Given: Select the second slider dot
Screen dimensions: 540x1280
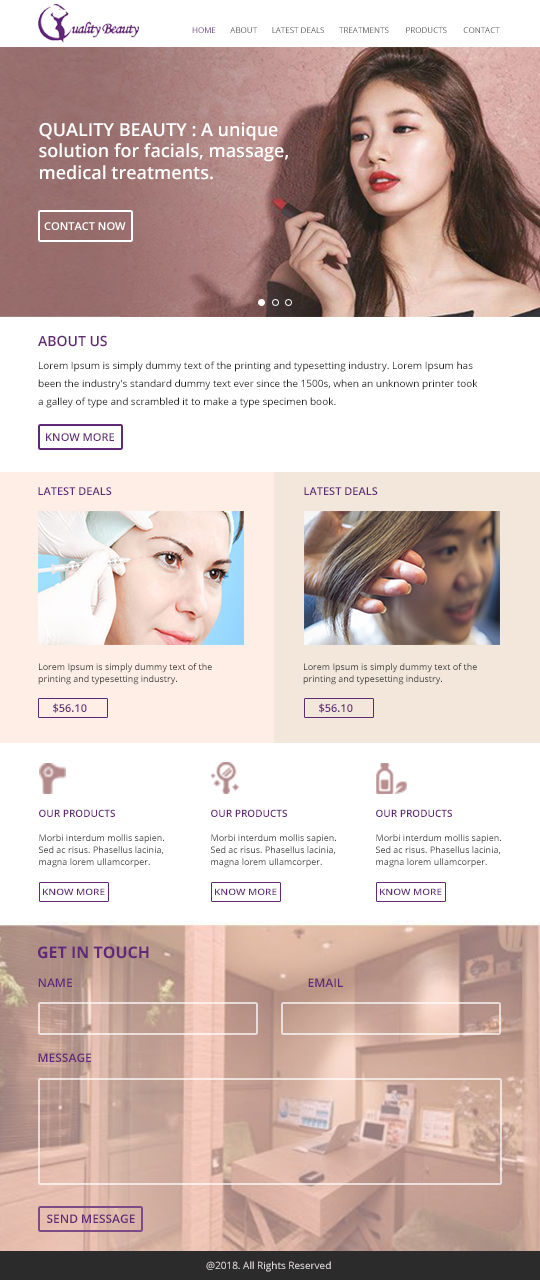Looking at the screenshot, I should click(x=275, y=302).
